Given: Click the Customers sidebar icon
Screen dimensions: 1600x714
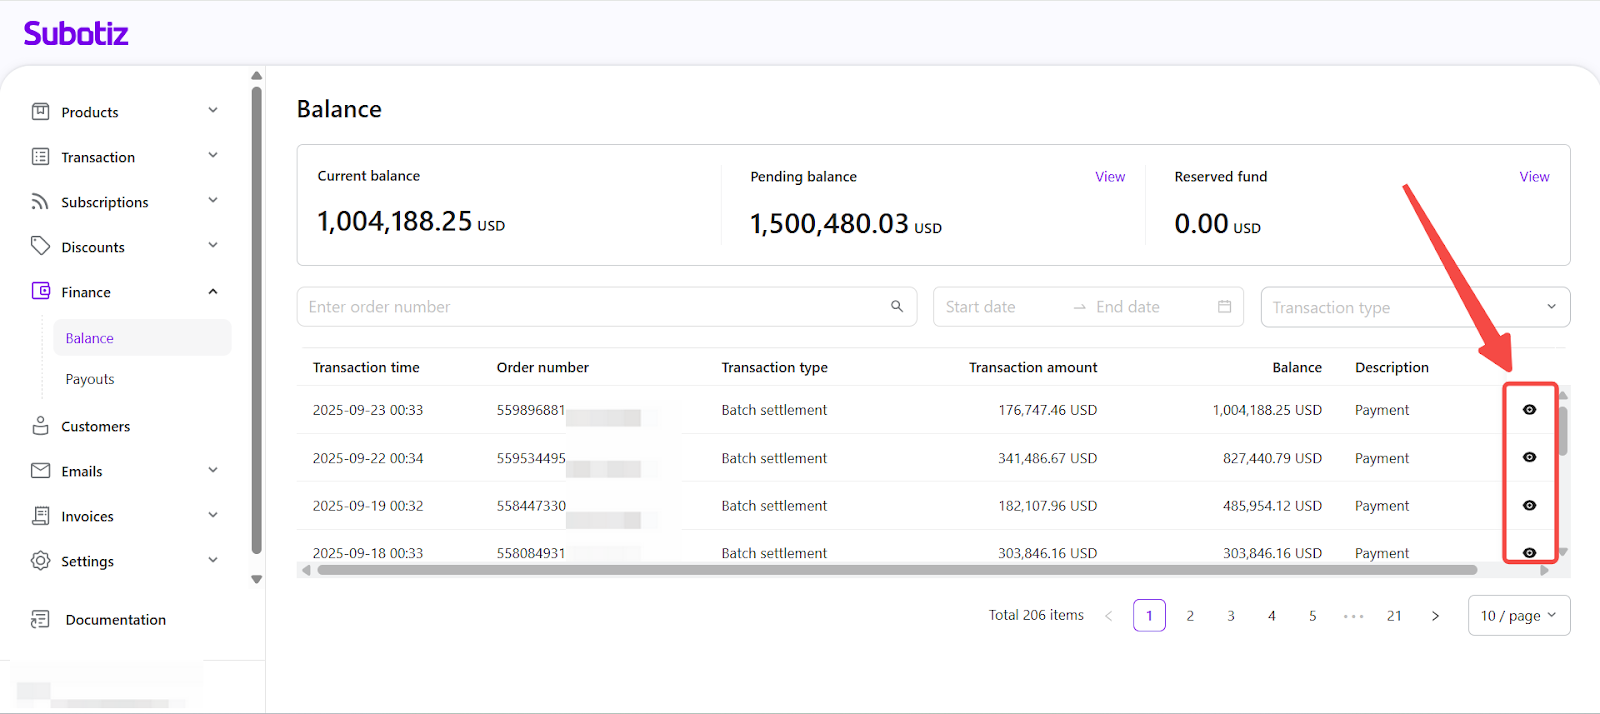Looking at the screenshot, I should [40, 426].
